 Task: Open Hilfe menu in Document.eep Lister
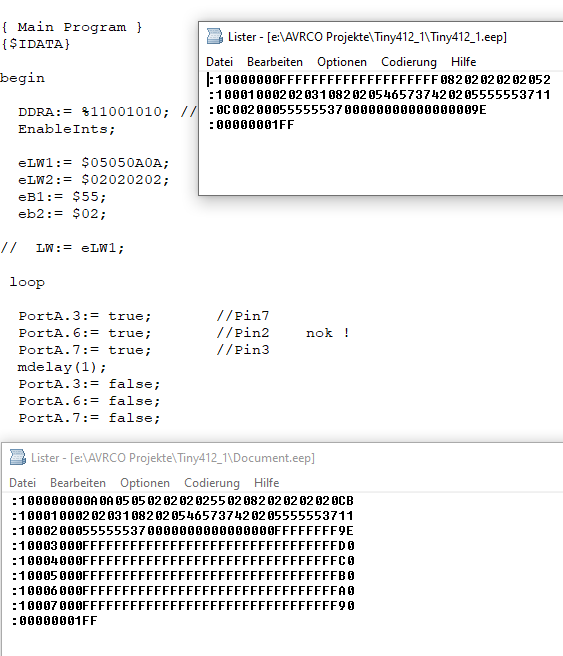pos(266,483)
